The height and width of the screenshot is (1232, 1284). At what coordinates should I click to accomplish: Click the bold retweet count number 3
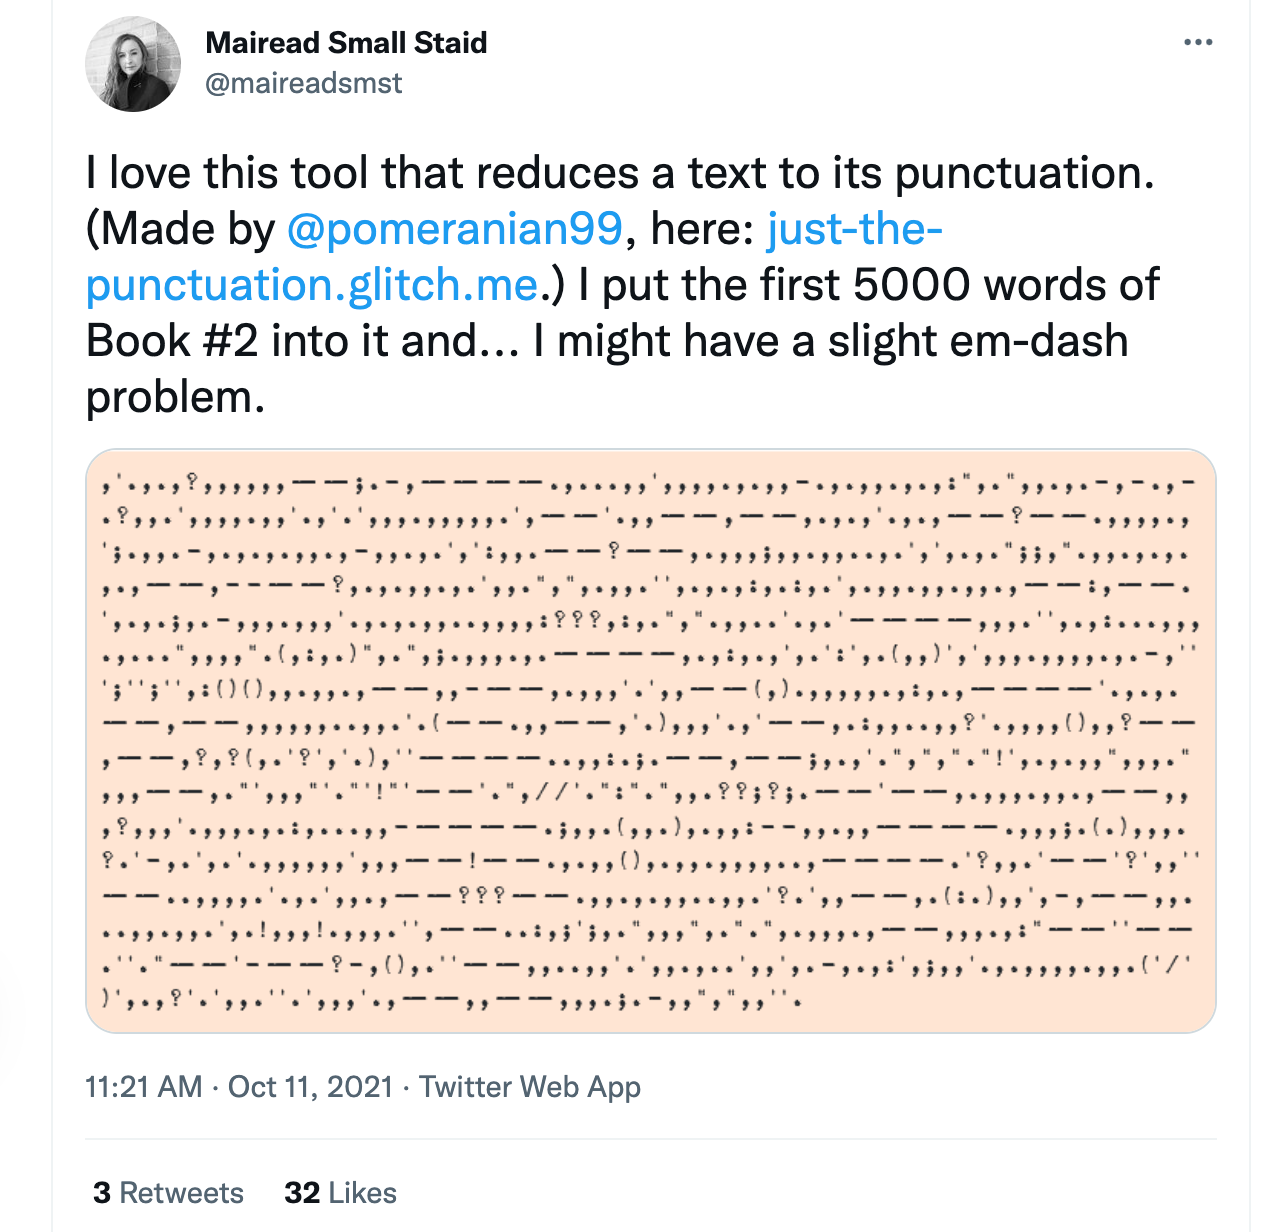101,1193
